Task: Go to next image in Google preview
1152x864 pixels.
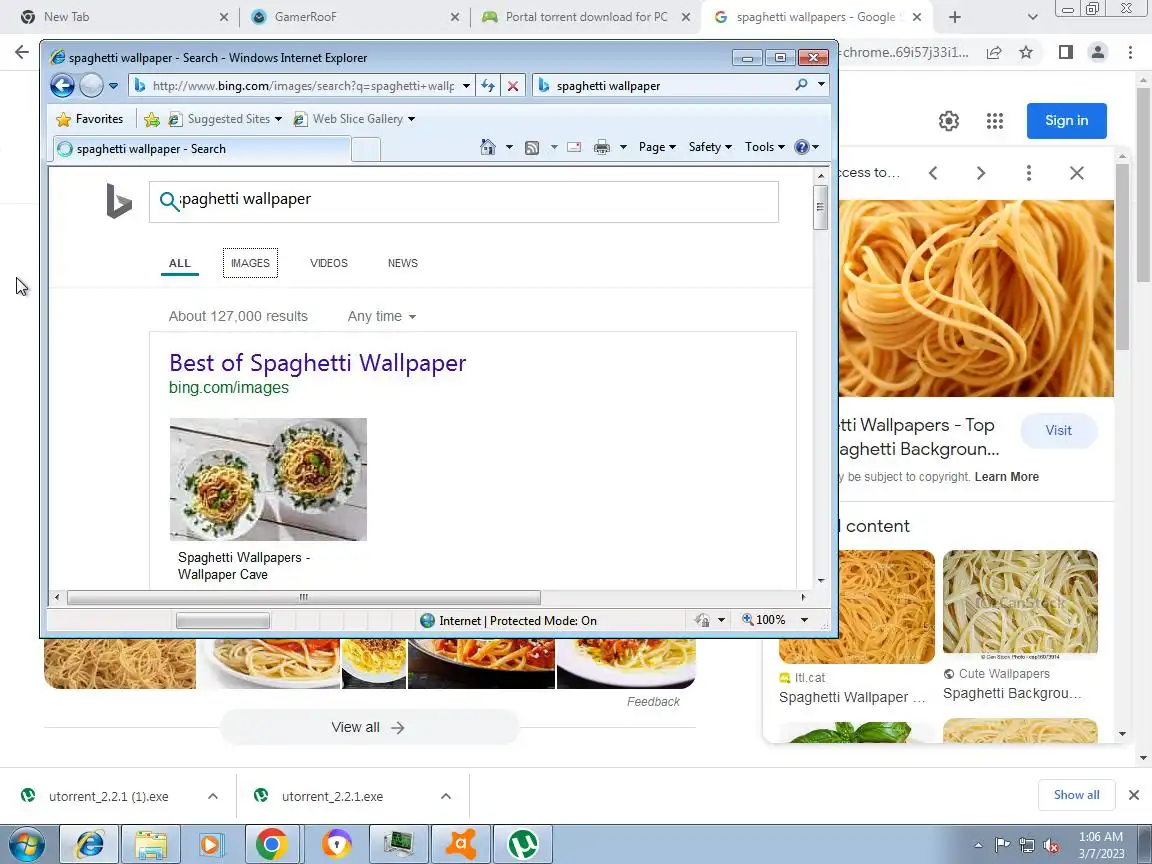Action: click(981, 173)
